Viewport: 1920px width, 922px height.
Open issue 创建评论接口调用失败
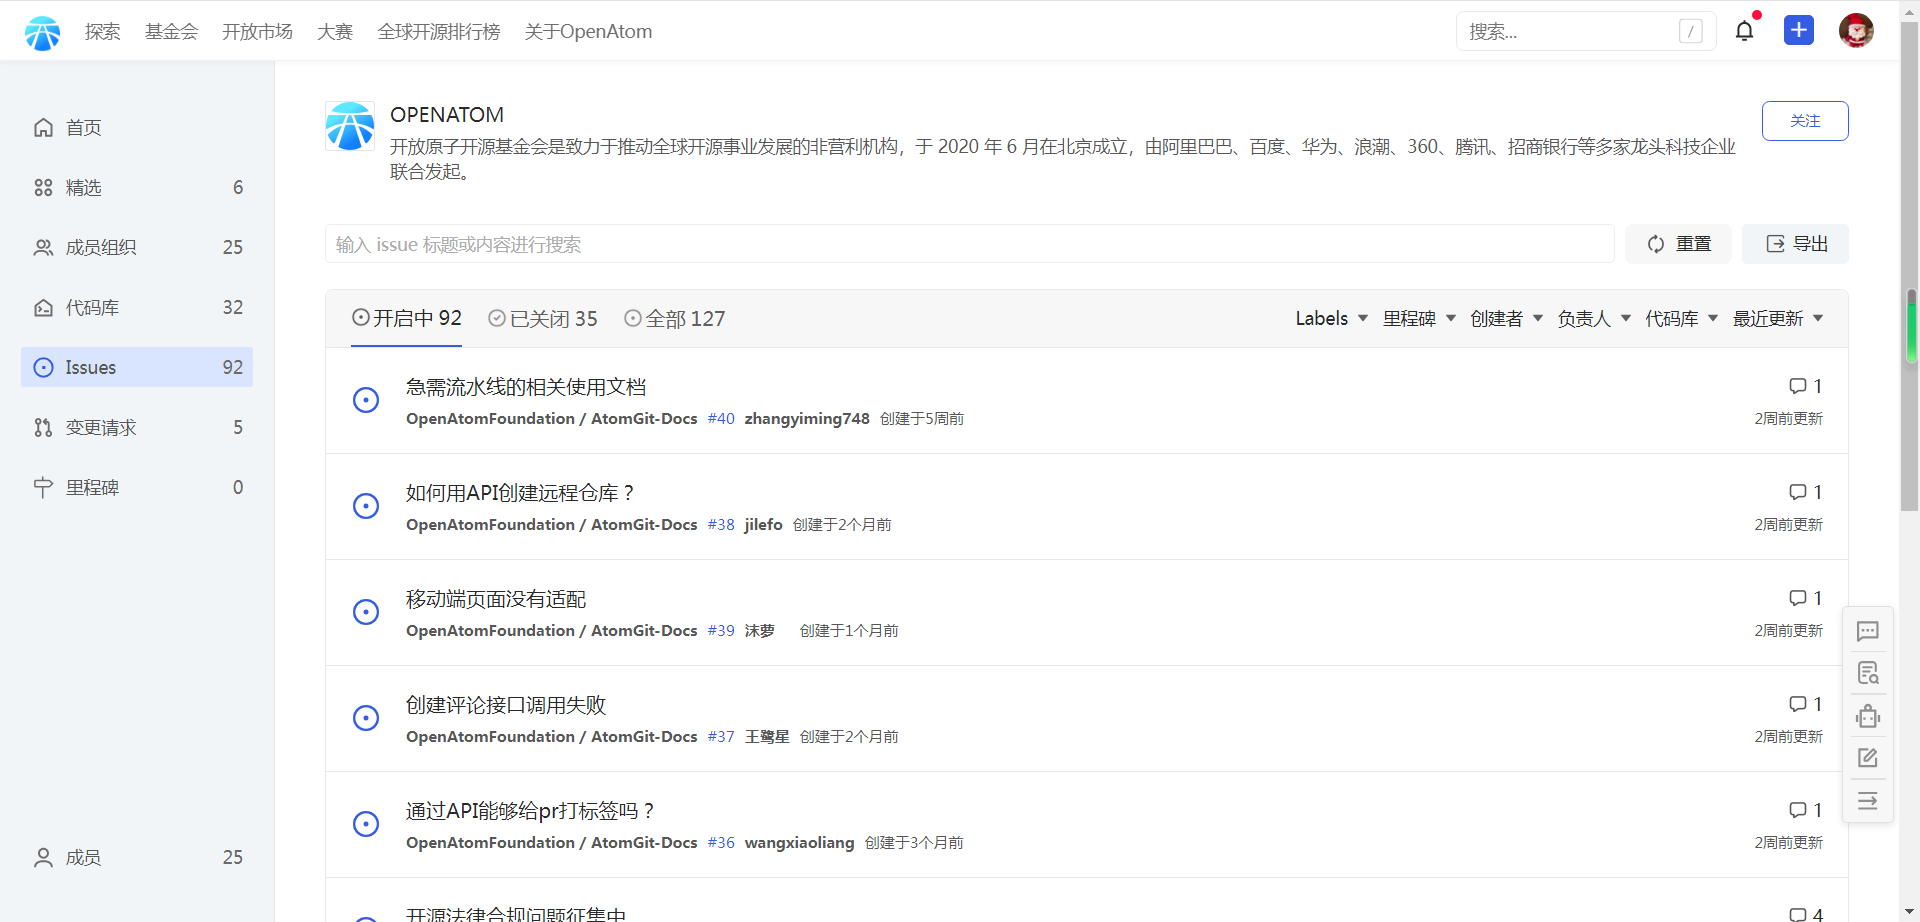tap(506, 705)
